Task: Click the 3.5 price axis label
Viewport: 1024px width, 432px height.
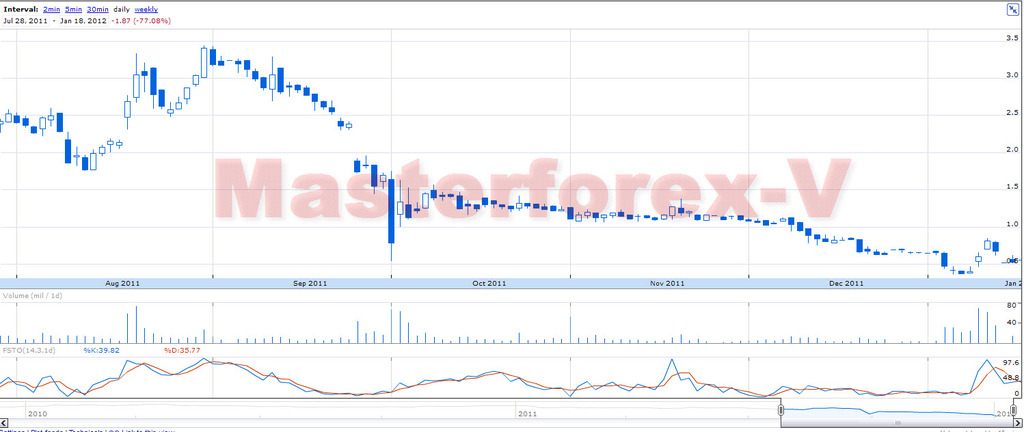Action: (1013, 39)
